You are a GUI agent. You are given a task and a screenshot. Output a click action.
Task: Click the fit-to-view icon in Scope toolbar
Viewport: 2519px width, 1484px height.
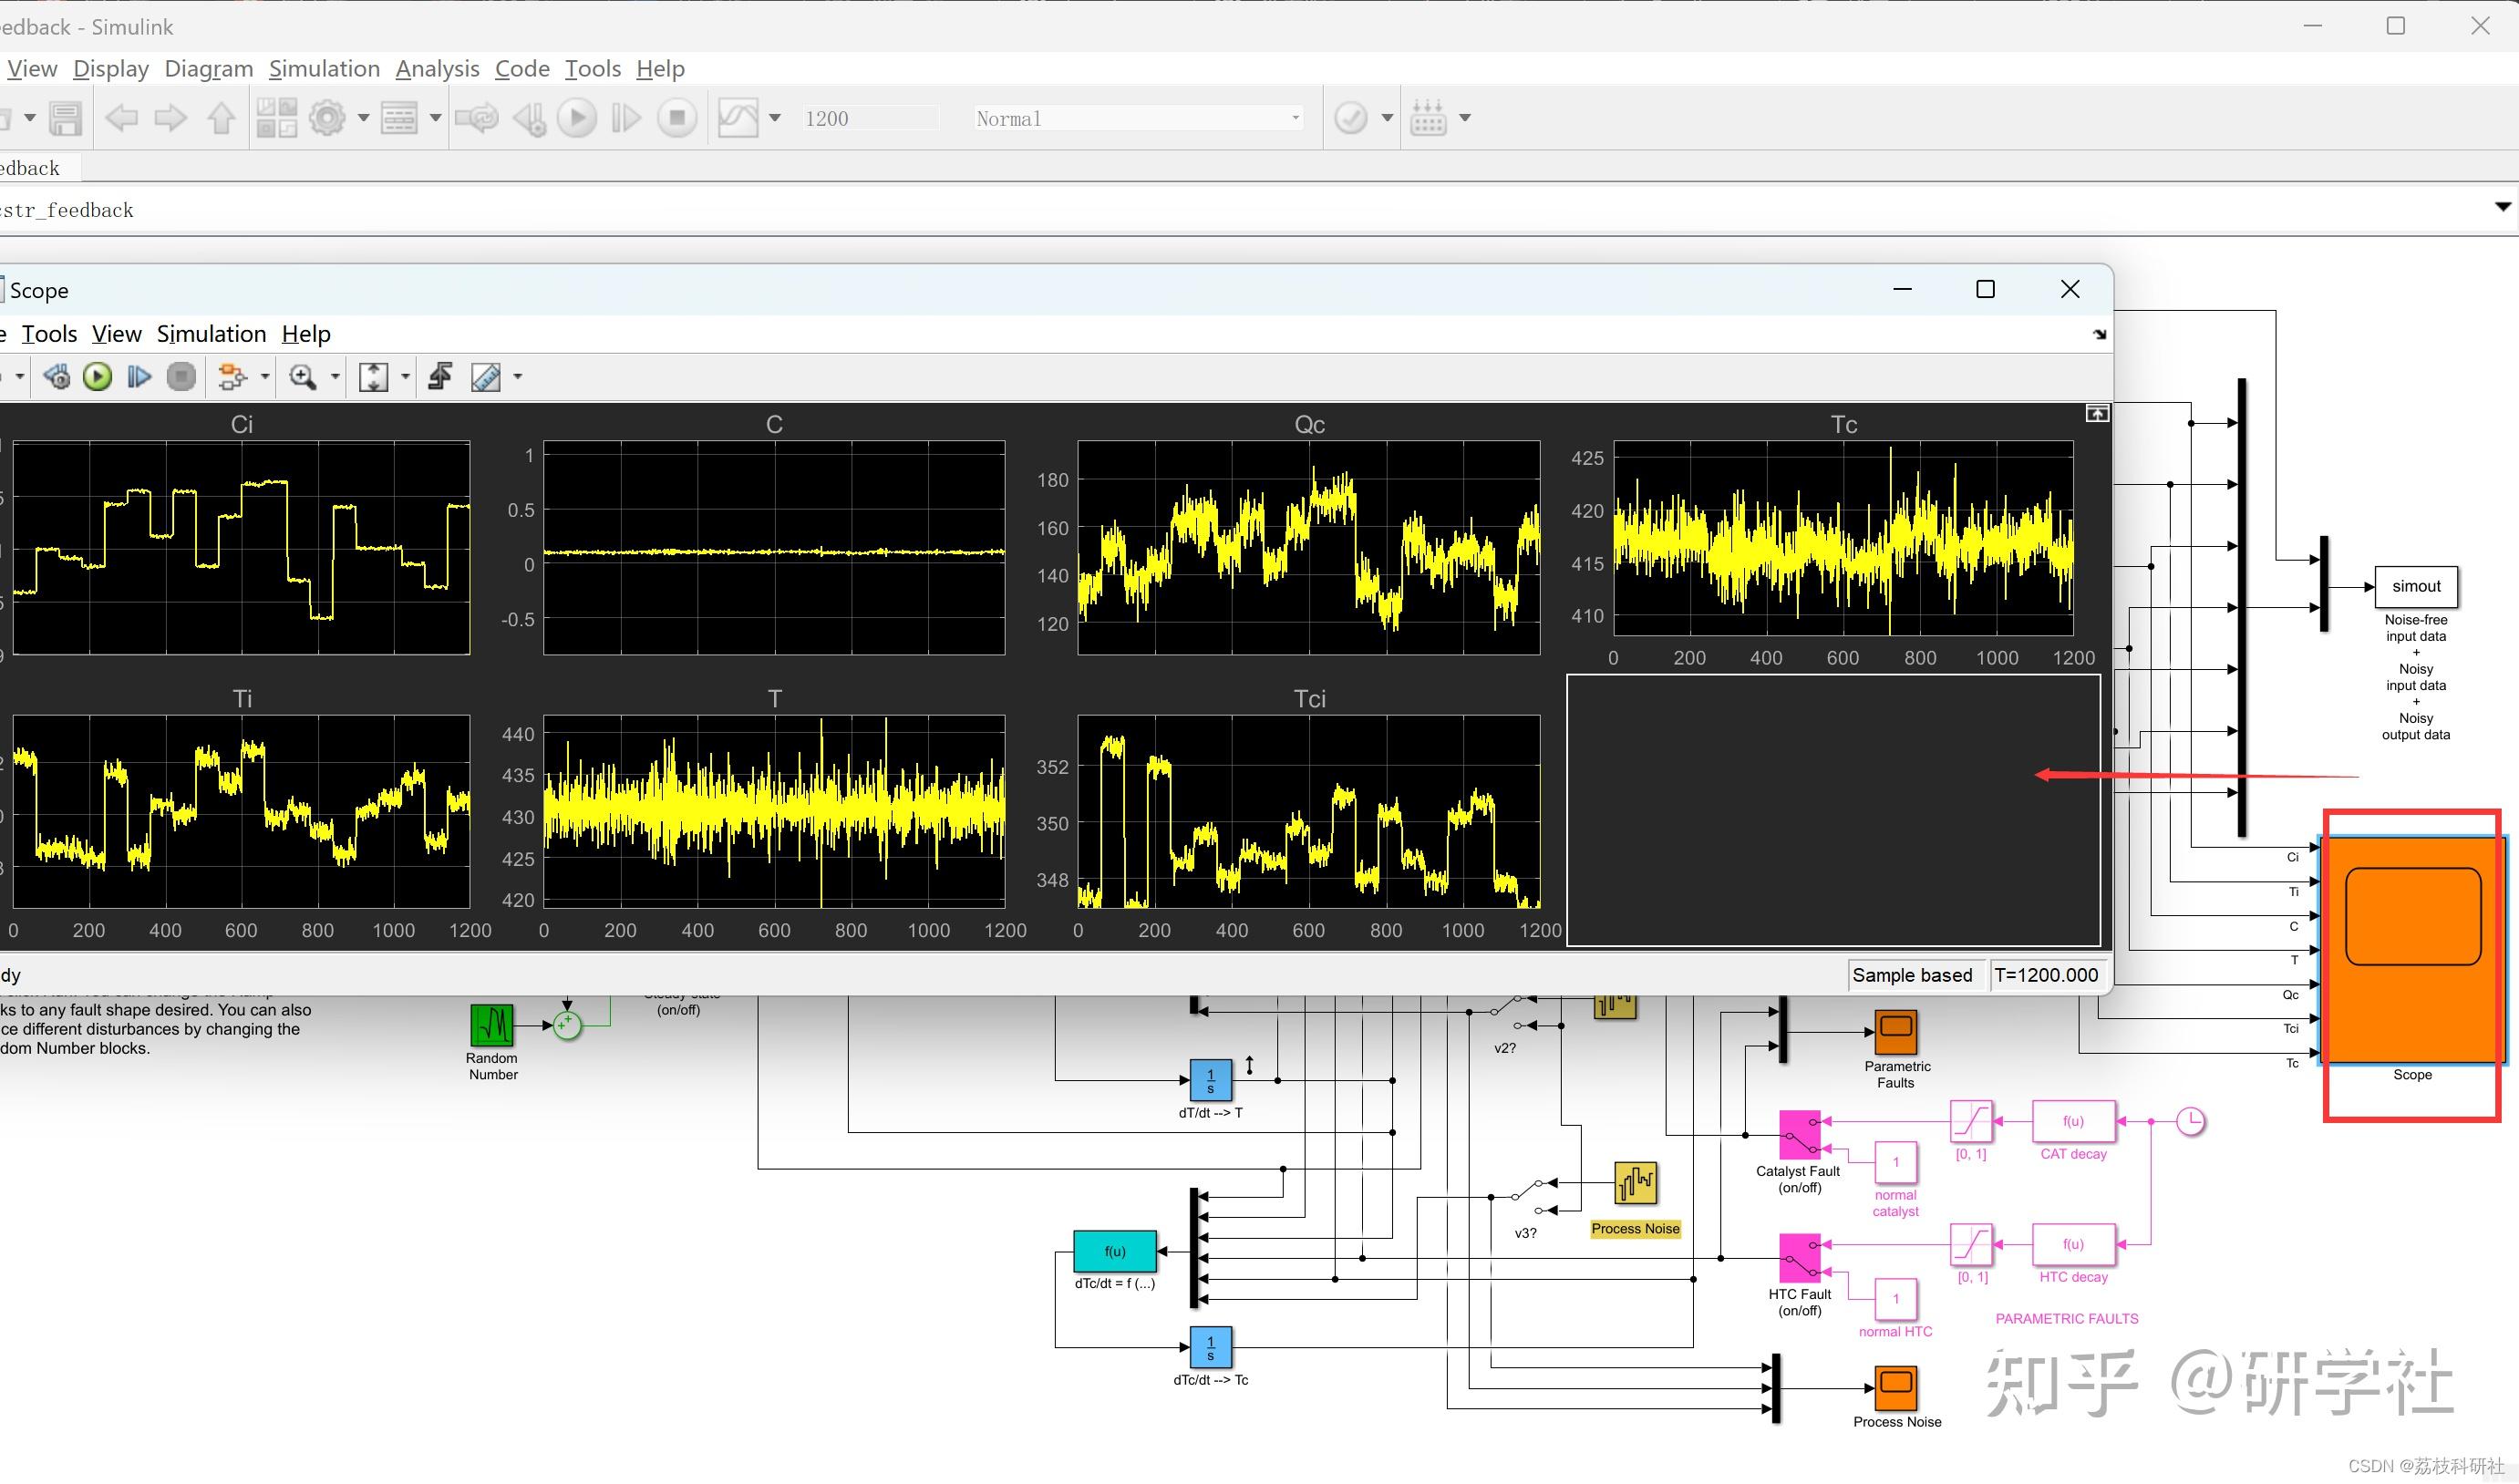(x=374, y=376)
